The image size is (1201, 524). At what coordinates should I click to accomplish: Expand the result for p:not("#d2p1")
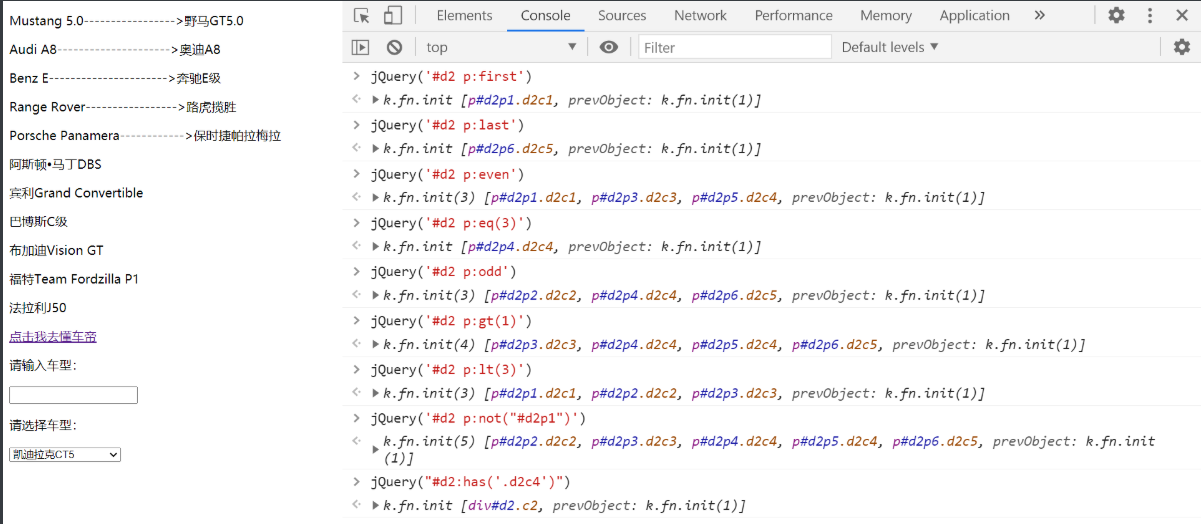pyautogui.click(x=375, y=450)
